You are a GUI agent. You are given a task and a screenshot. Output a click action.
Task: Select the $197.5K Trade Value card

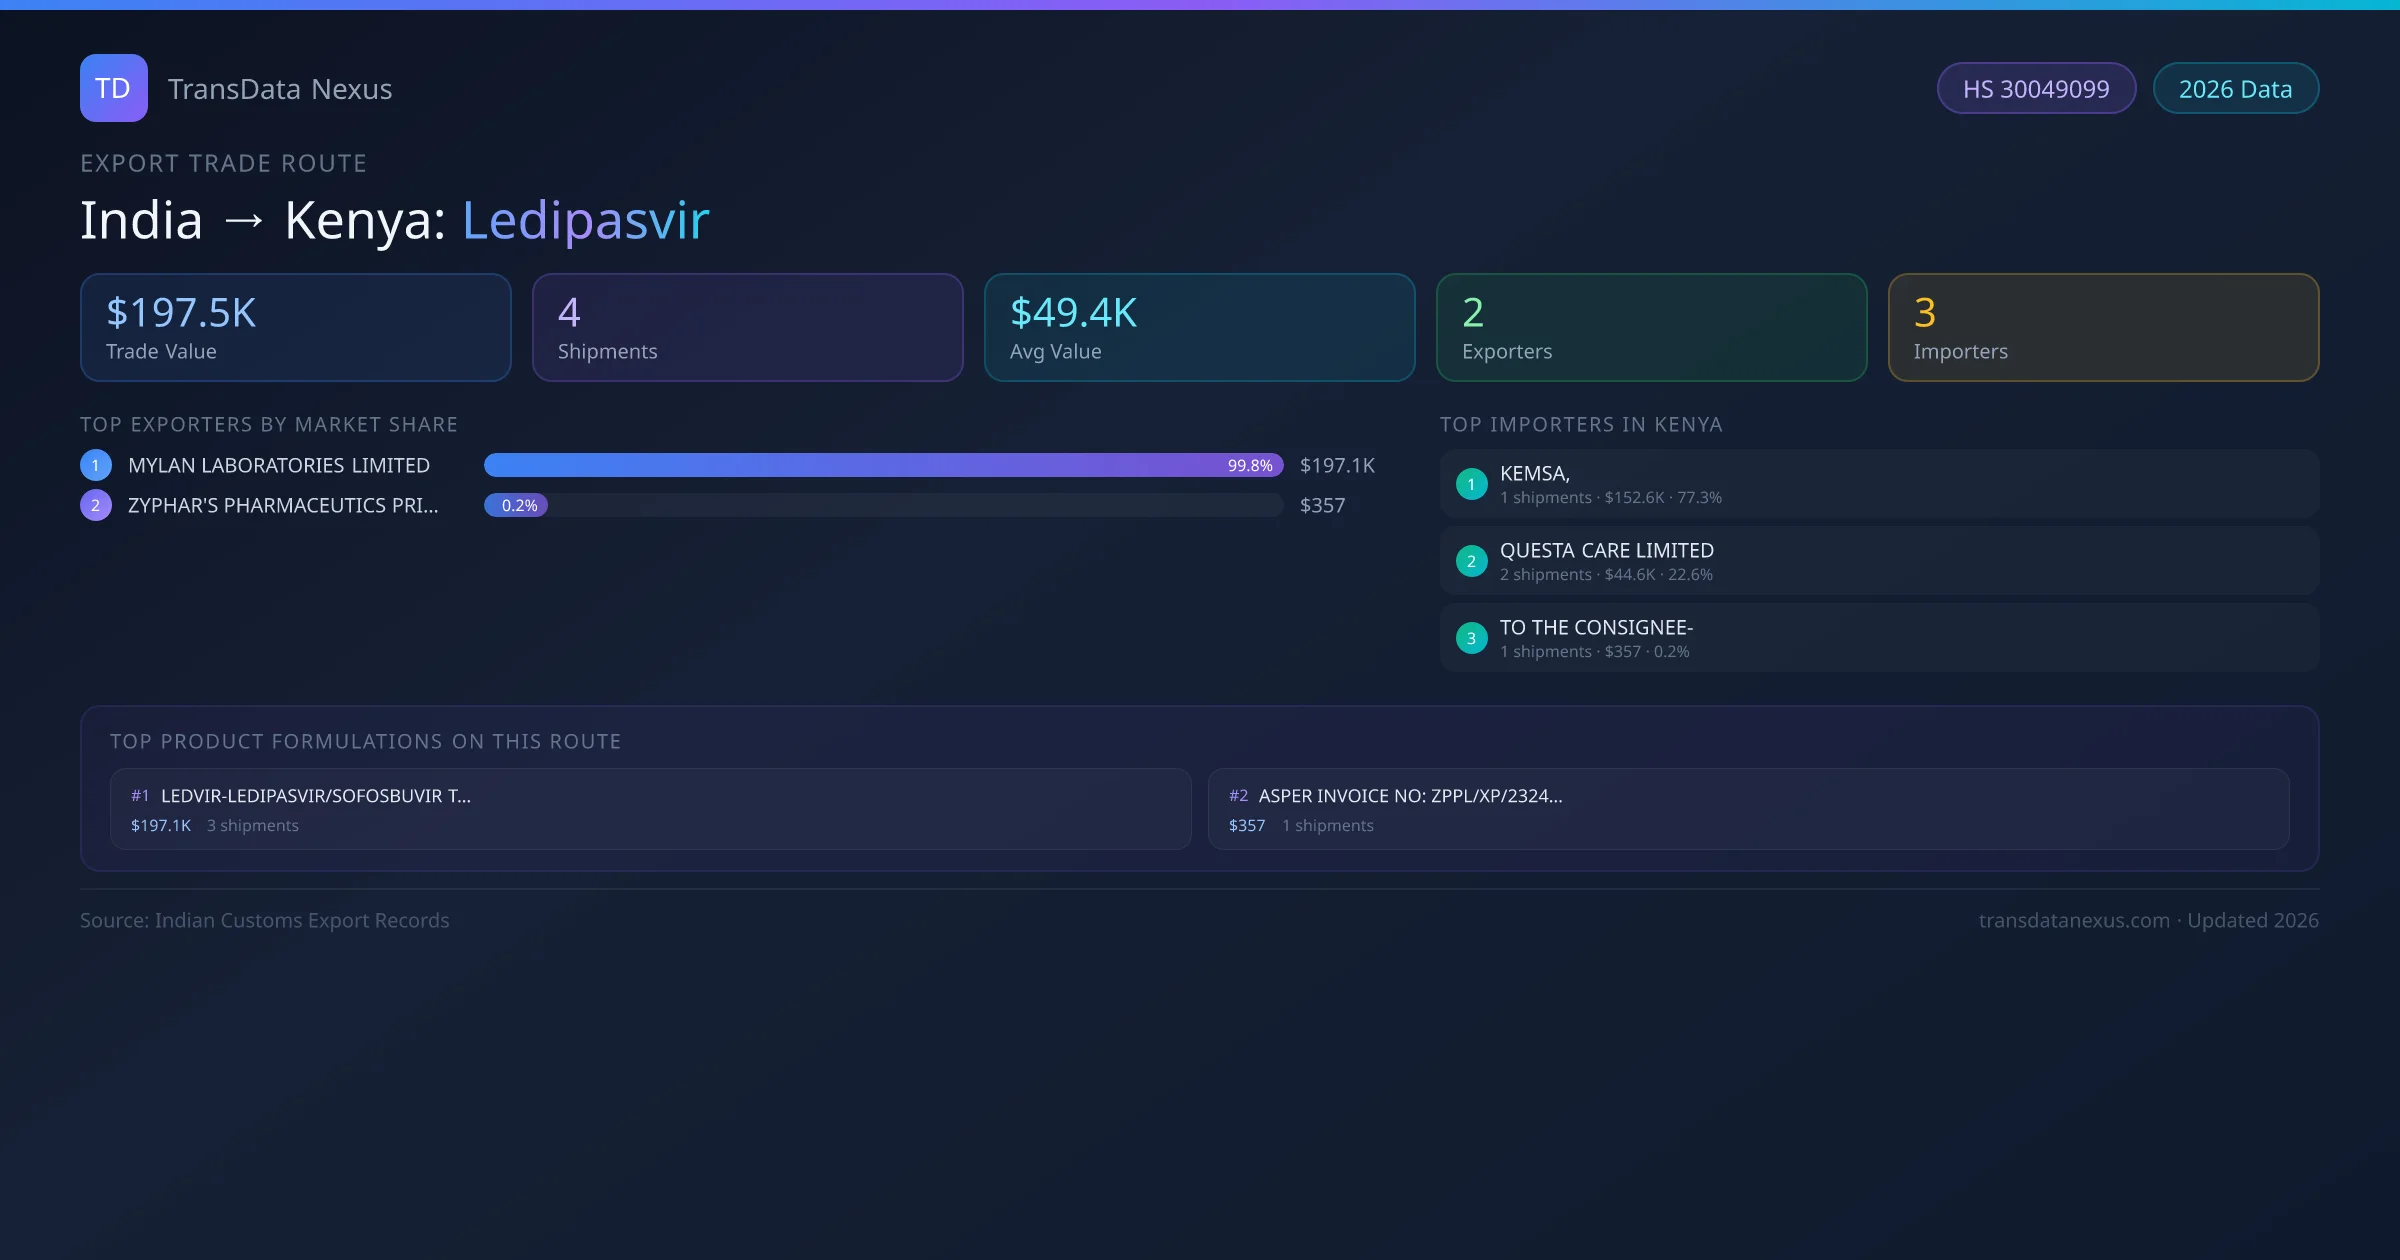coord(295,327)
